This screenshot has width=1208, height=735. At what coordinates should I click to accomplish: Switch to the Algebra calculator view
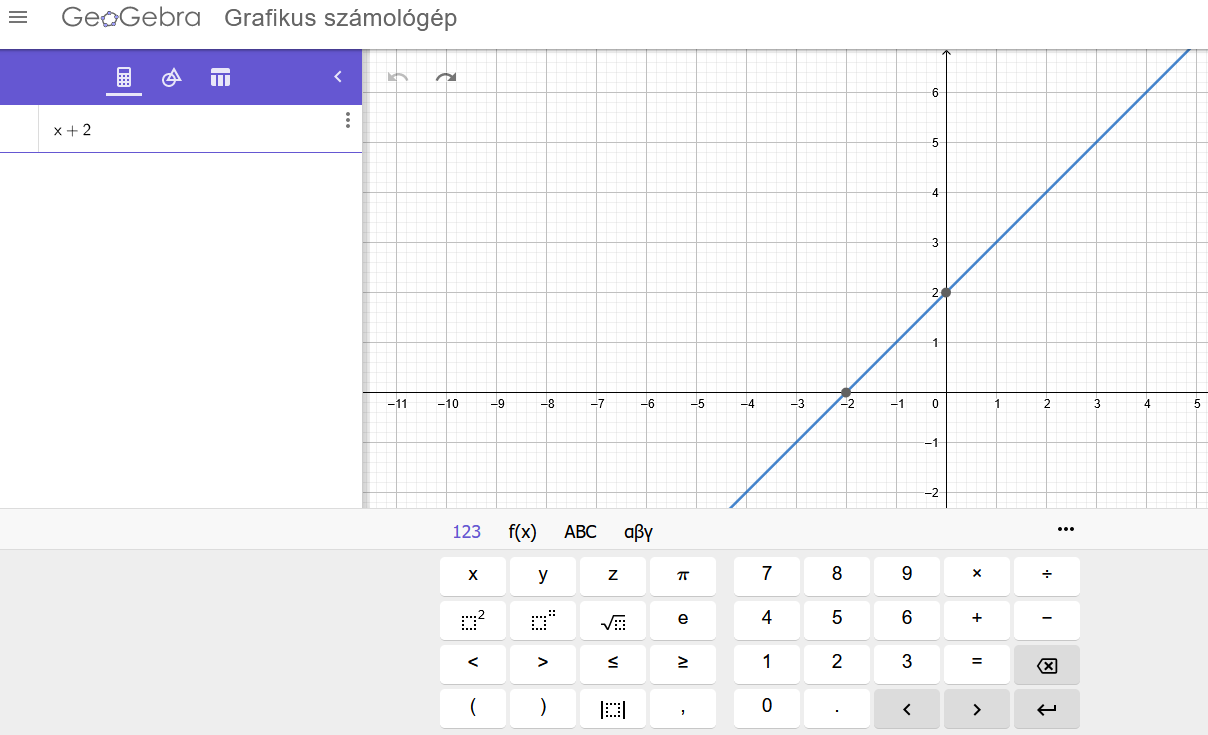pos(123,77)
